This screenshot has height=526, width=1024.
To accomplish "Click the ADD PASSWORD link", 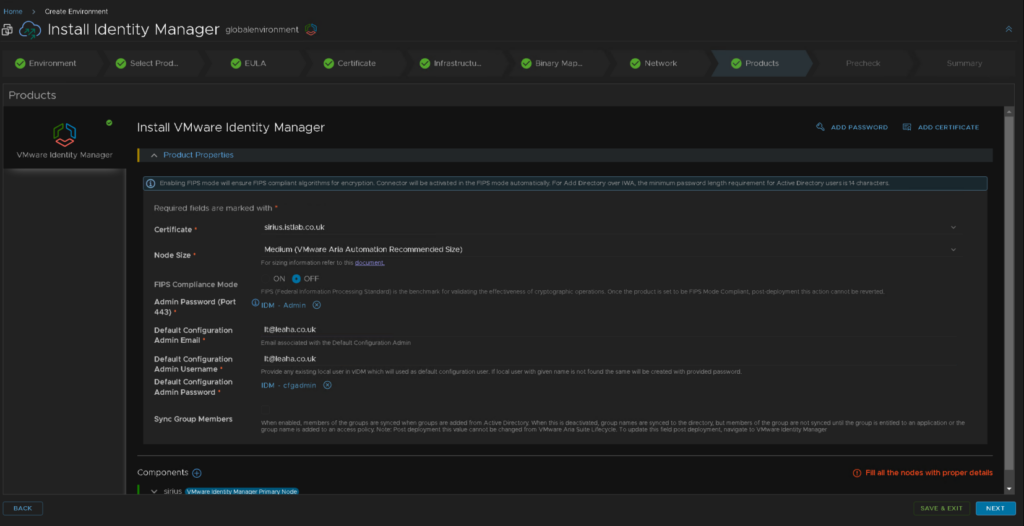I will [x=859, y=127].
